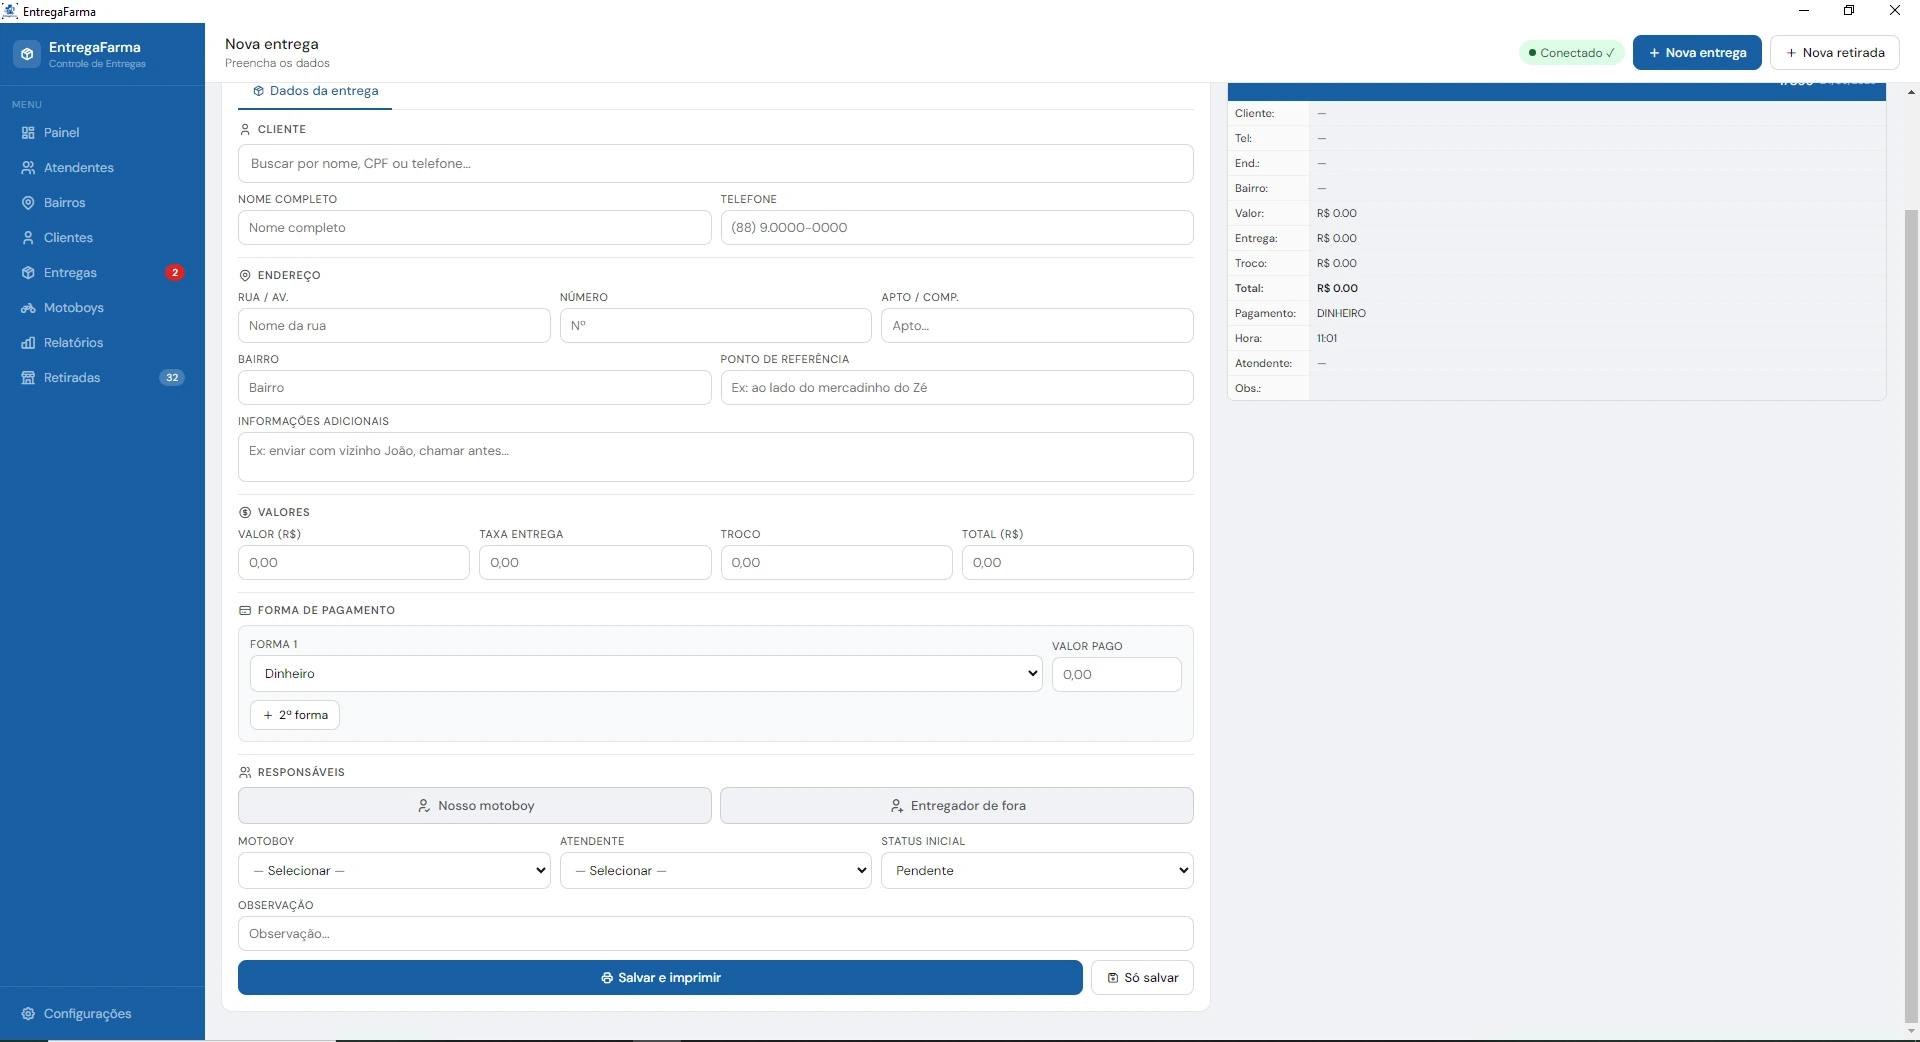Click the Informações adicionais text area
Image resolution: width=1920 pixels, height=1042 pixels.
[x=715, y=457]
